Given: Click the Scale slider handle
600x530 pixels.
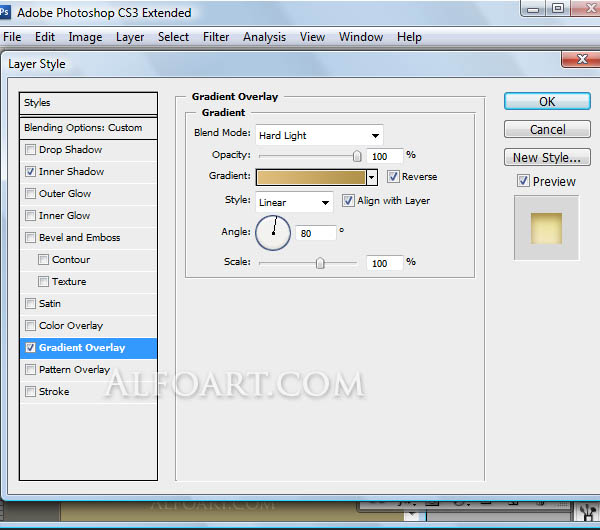Looking at the screenshot, I should pyautogui.click(x=320, y=263).
